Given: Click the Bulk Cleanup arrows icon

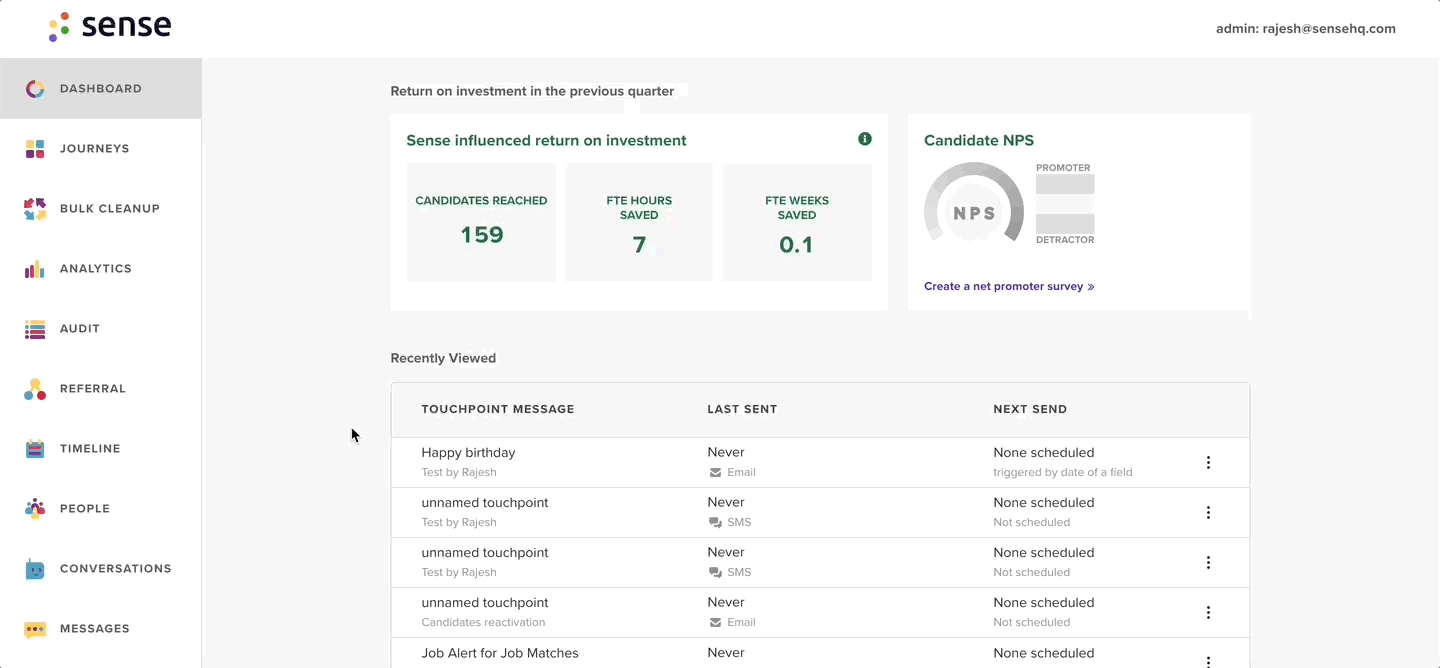Looking at the screenshot, I should (x=35, y=209).
